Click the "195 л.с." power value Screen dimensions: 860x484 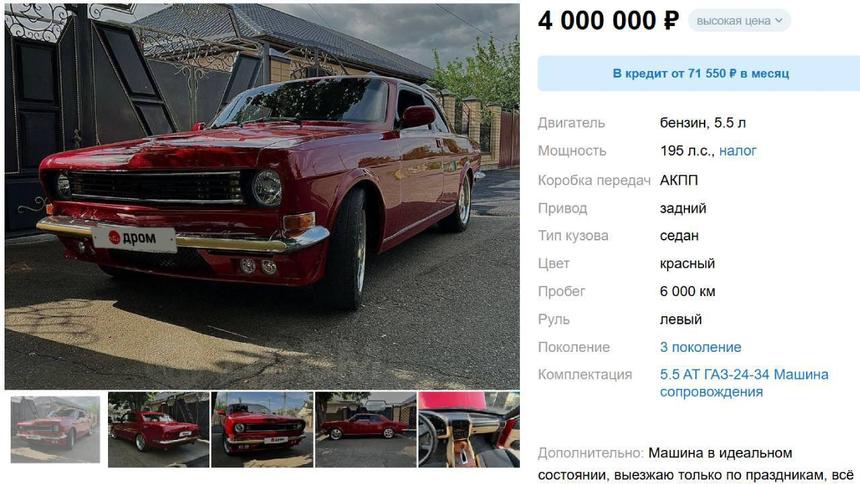point(686,151)
